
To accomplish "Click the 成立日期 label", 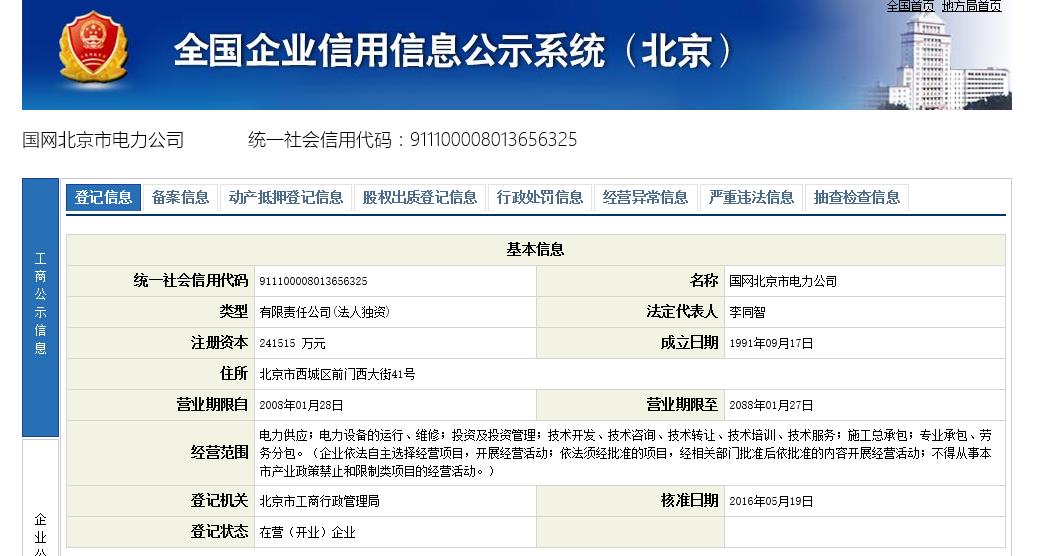I will 690,343.
